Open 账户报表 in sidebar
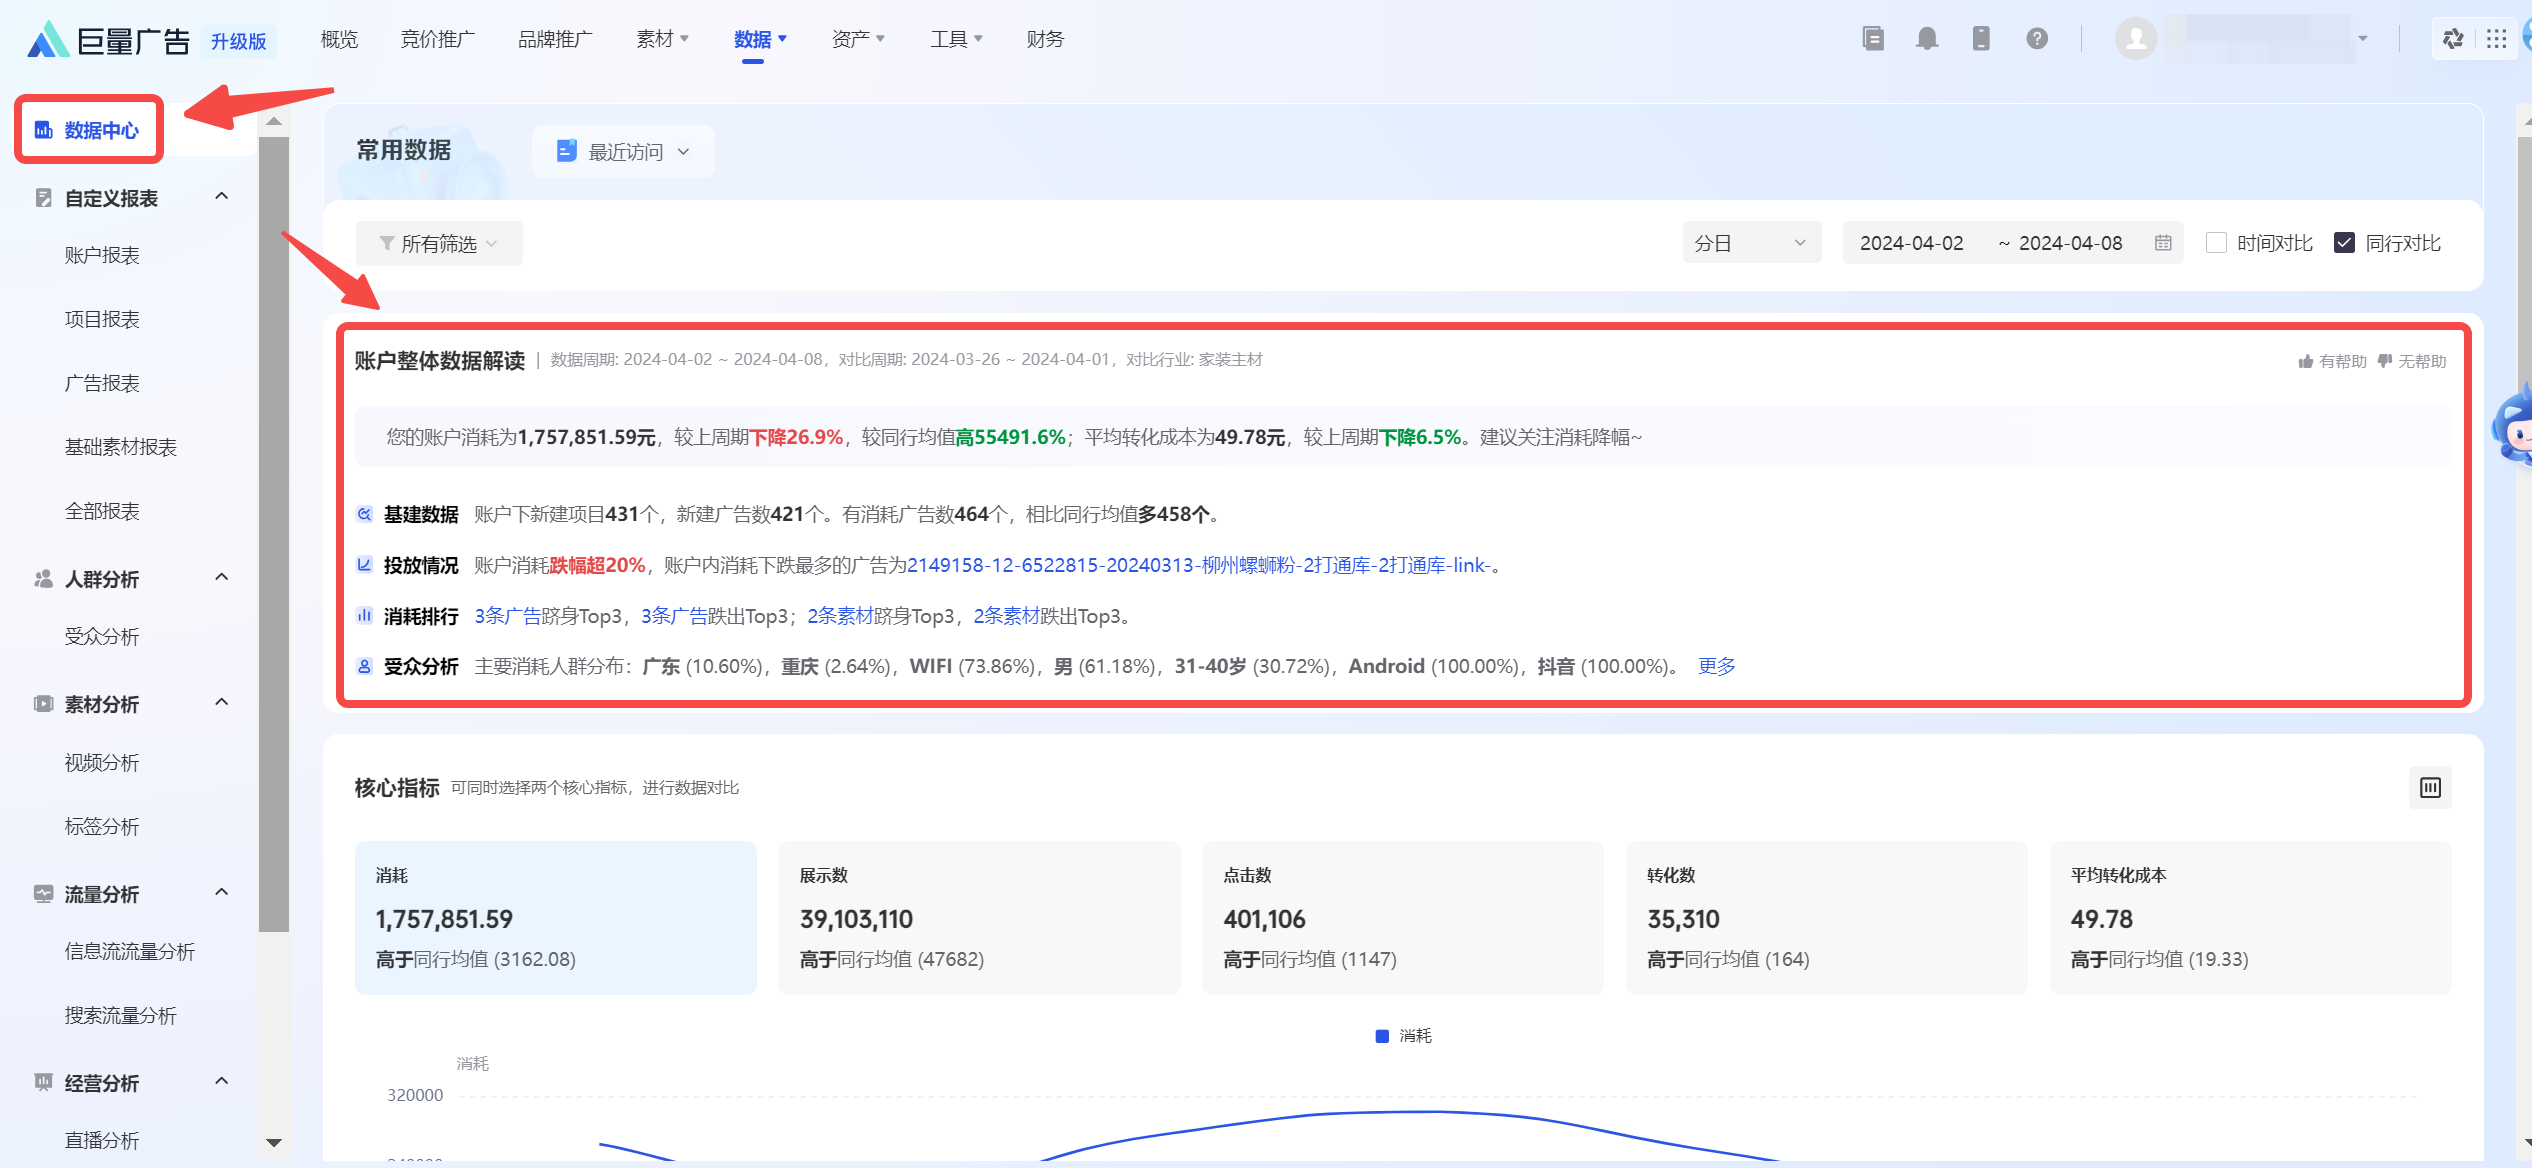The width and height of the screenshot is (2532, 1168). [102, 255]
